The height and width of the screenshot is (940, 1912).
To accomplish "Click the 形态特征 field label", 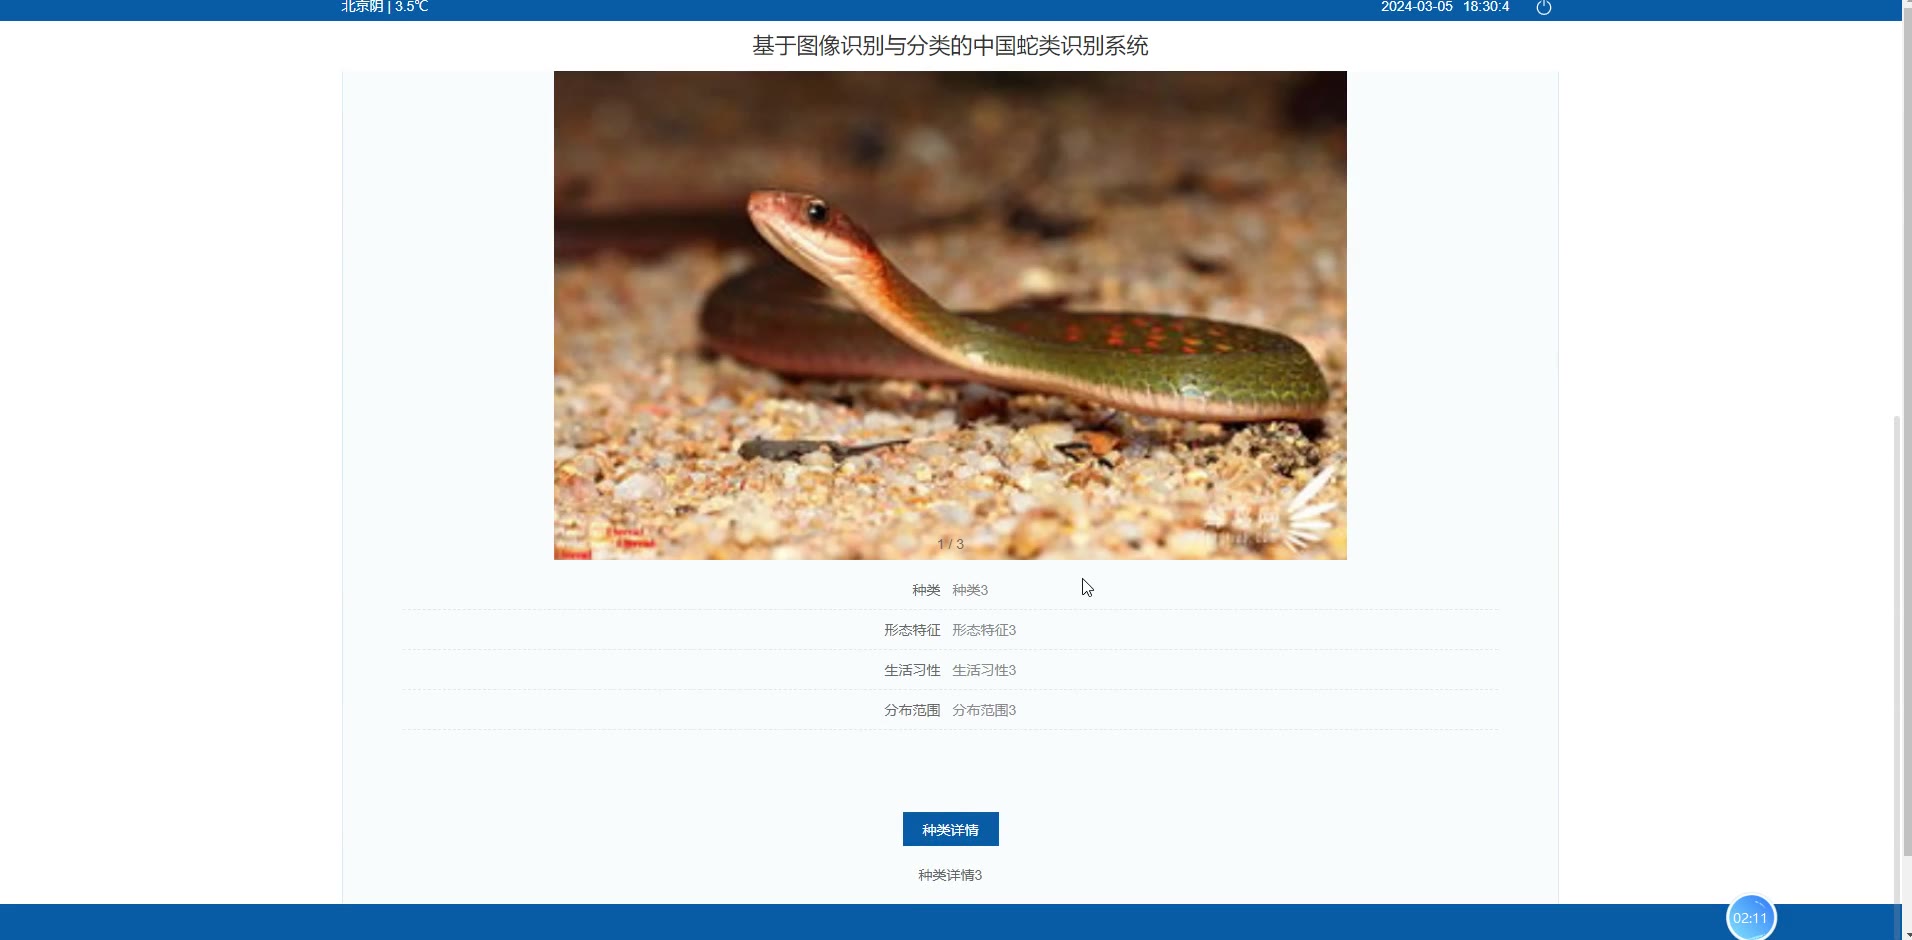I will 912,630.
